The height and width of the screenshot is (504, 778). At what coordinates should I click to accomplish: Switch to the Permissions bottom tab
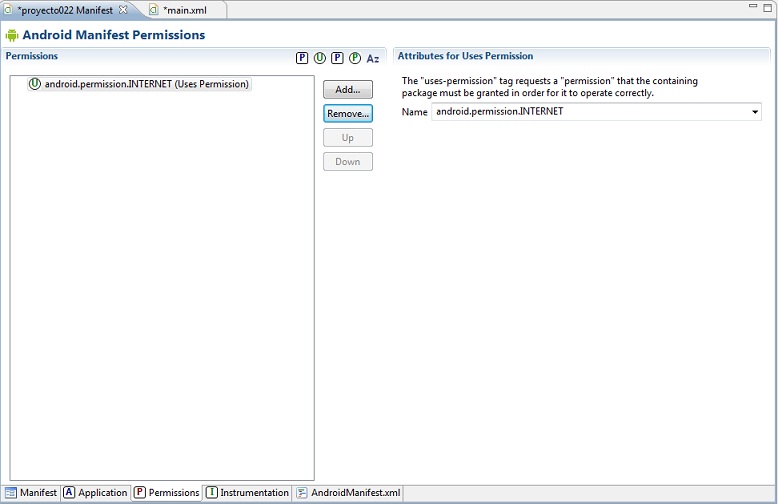tap(167, 493)
